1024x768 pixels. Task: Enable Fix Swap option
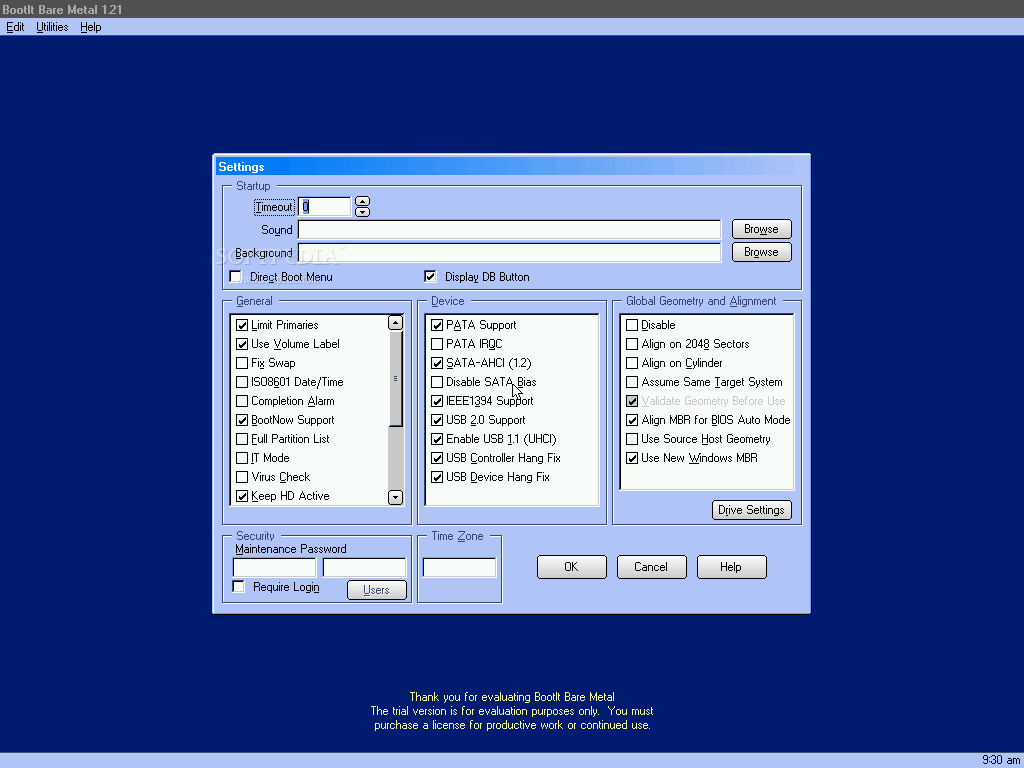pyautogui.click(x=242, y=363)
